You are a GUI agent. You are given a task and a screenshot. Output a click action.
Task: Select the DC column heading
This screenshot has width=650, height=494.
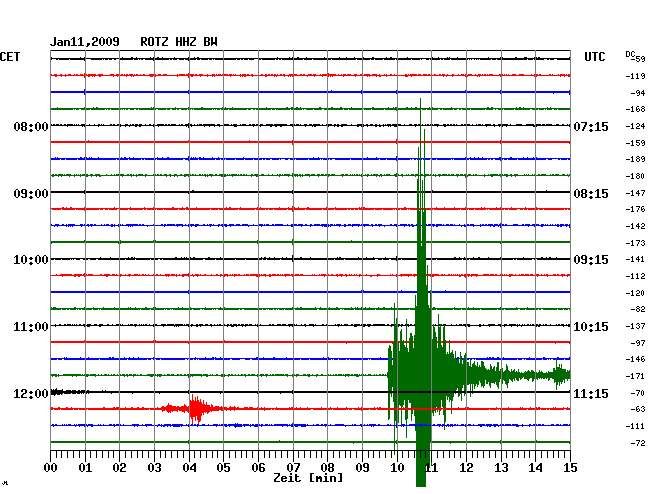tap(630, 54)
